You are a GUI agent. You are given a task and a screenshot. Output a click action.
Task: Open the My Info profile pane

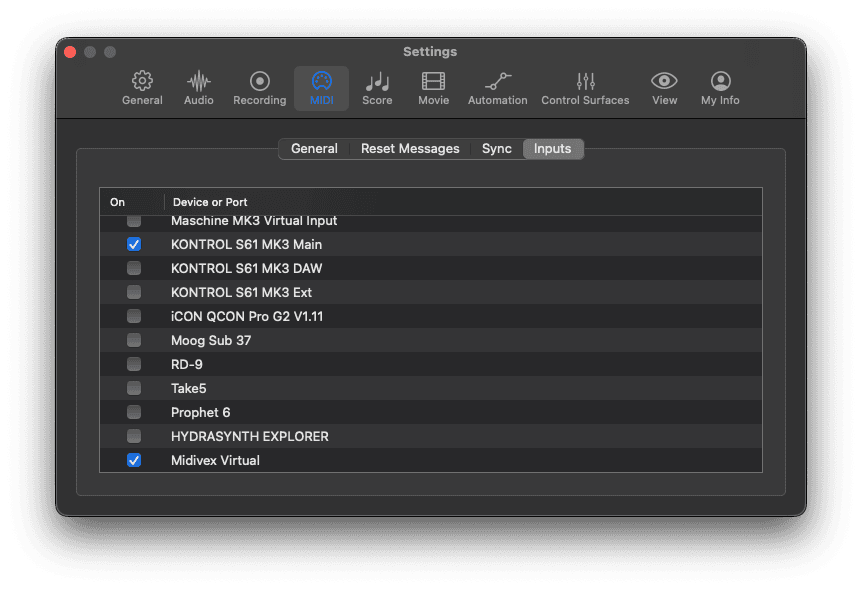pos(720,88)
